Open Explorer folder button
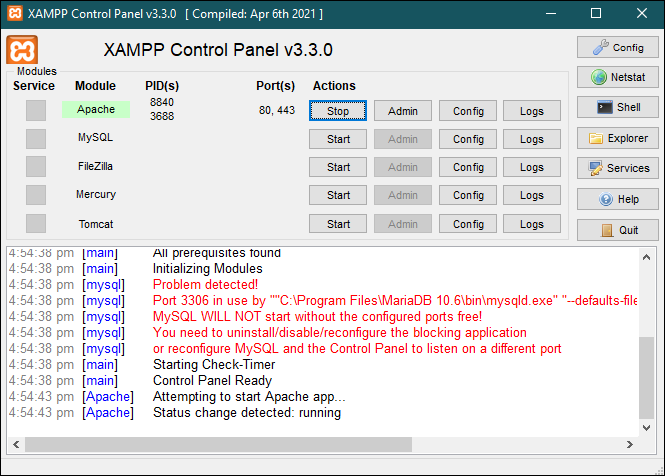 point(616,138)
